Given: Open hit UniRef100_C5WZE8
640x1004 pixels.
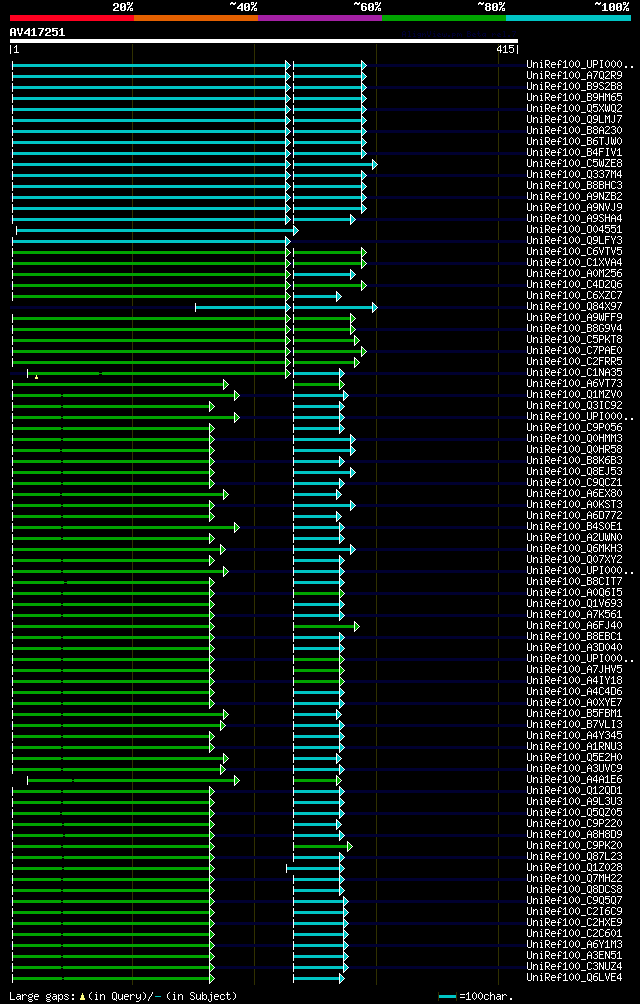Looking at the screenshot, I should pos(574,163).
